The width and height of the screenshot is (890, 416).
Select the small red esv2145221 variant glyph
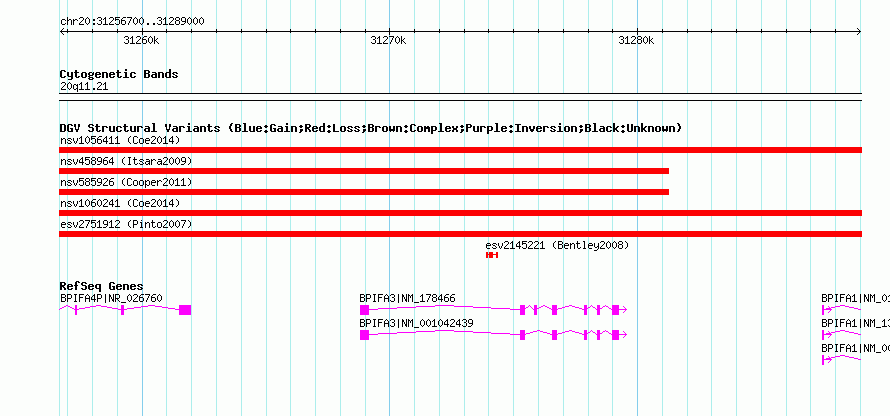[x=492, y=255]
